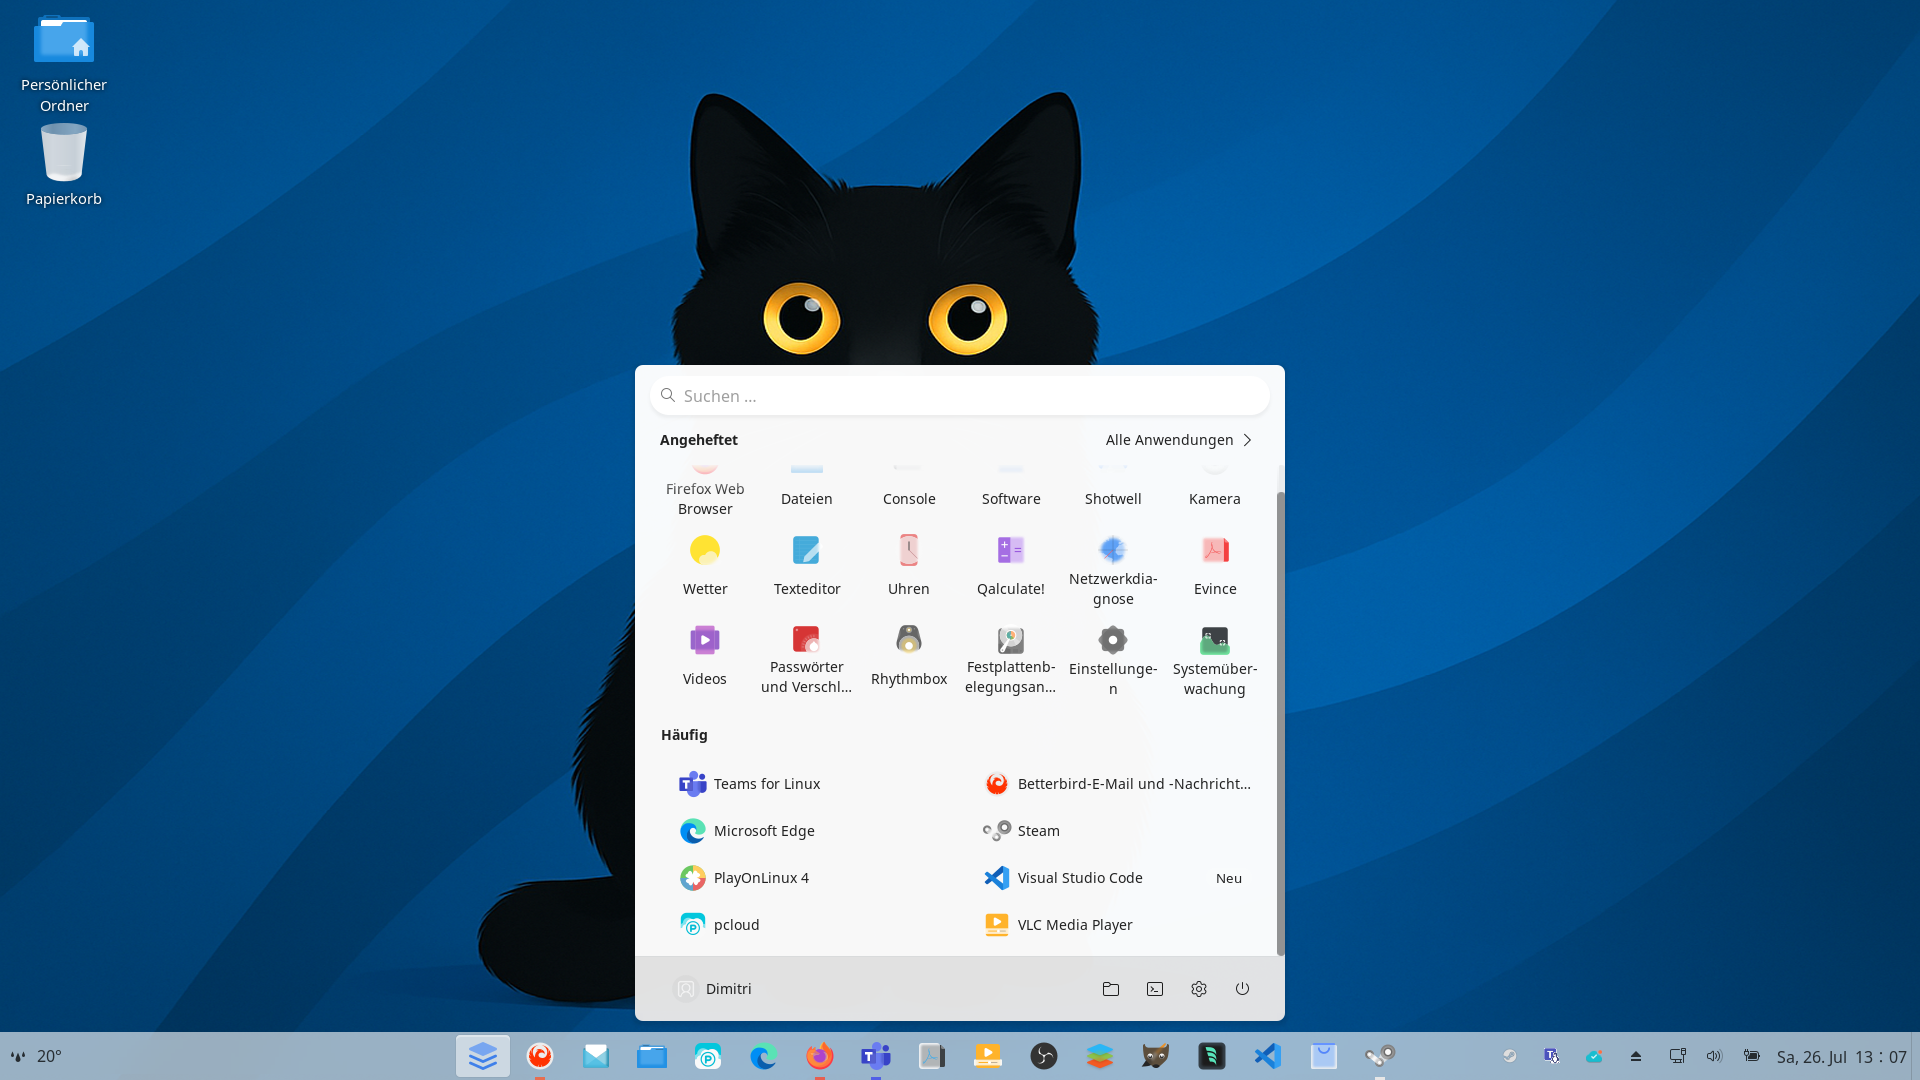The height and width of the screenshot is (1080, 1920).
Task: Open GIMP taskbar icon
Action: [x=1156, y=1056]
